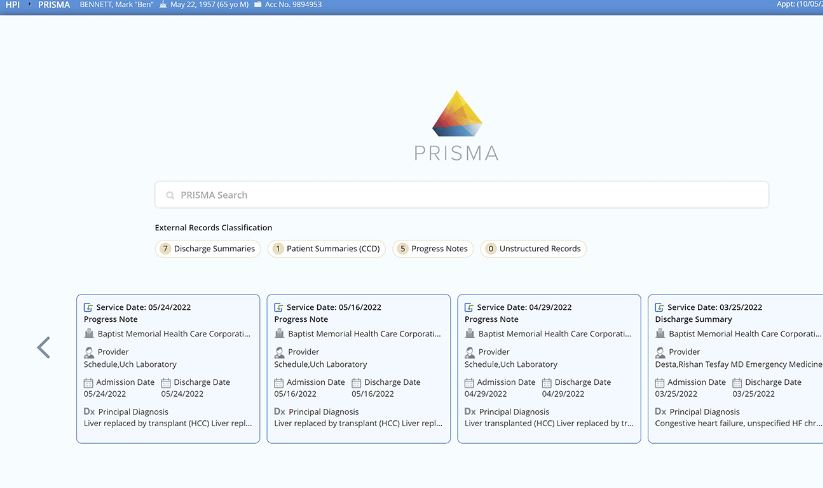Click Provider person icon on 05/24/2022 card
This screenshot has width=823, height=488.
(89, 352)
